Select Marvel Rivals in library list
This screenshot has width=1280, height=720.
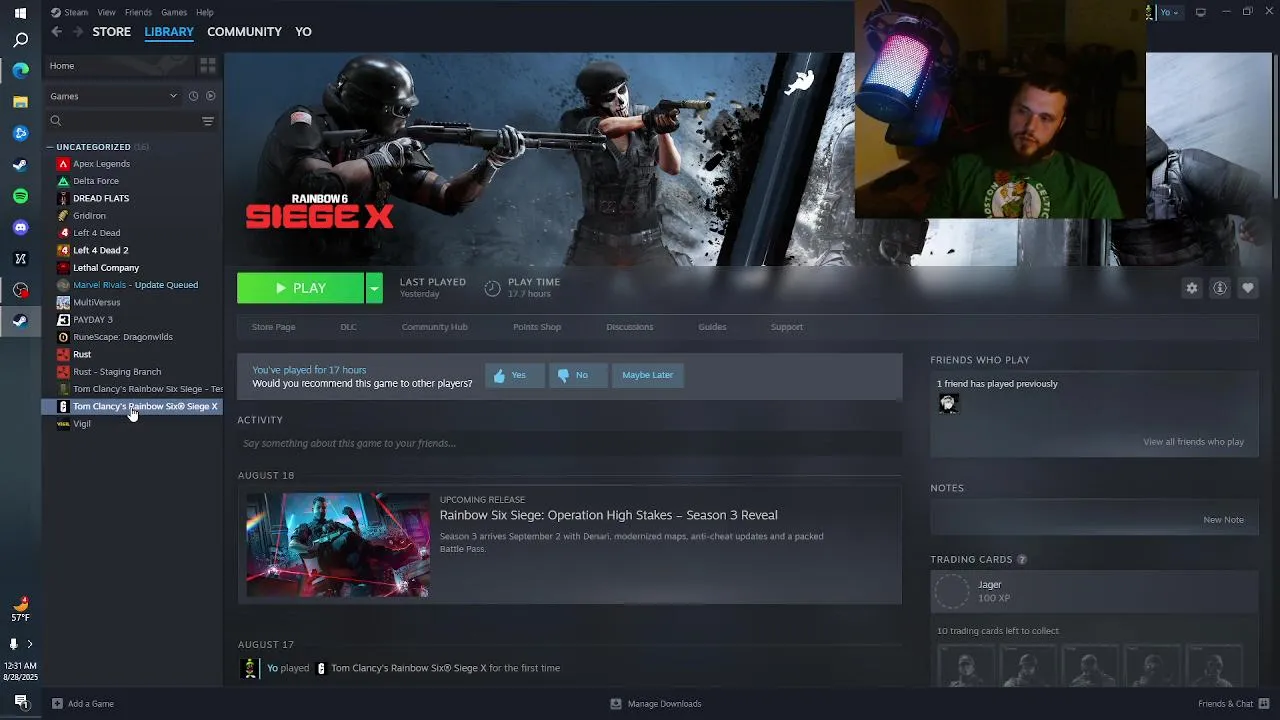tap(135, 285)
